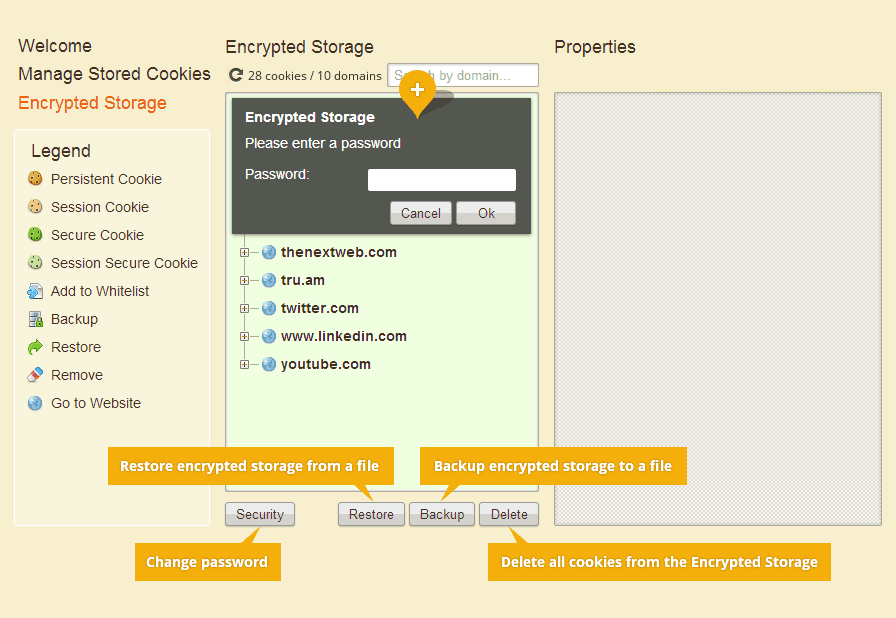The width and height of the screenshot is (896, 618).
Task: Expand the tru.am domain node
Action: pyautogui.click(x=245, y=280)
